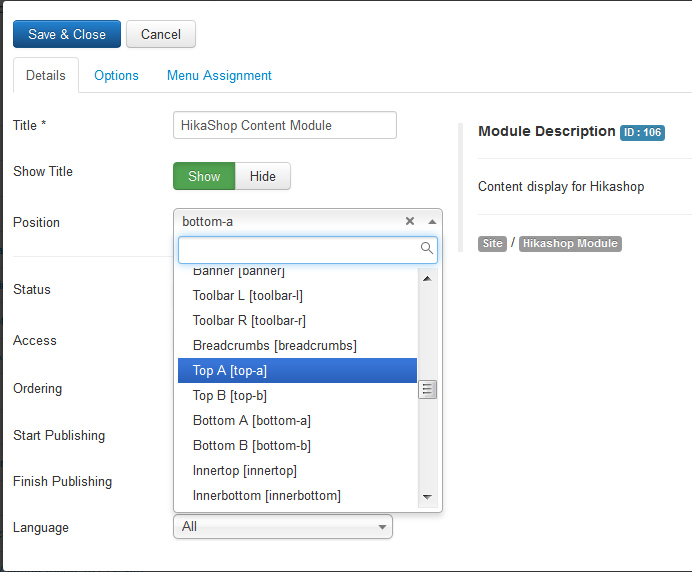Clear the bottom-a position selection

coord(410,221)
